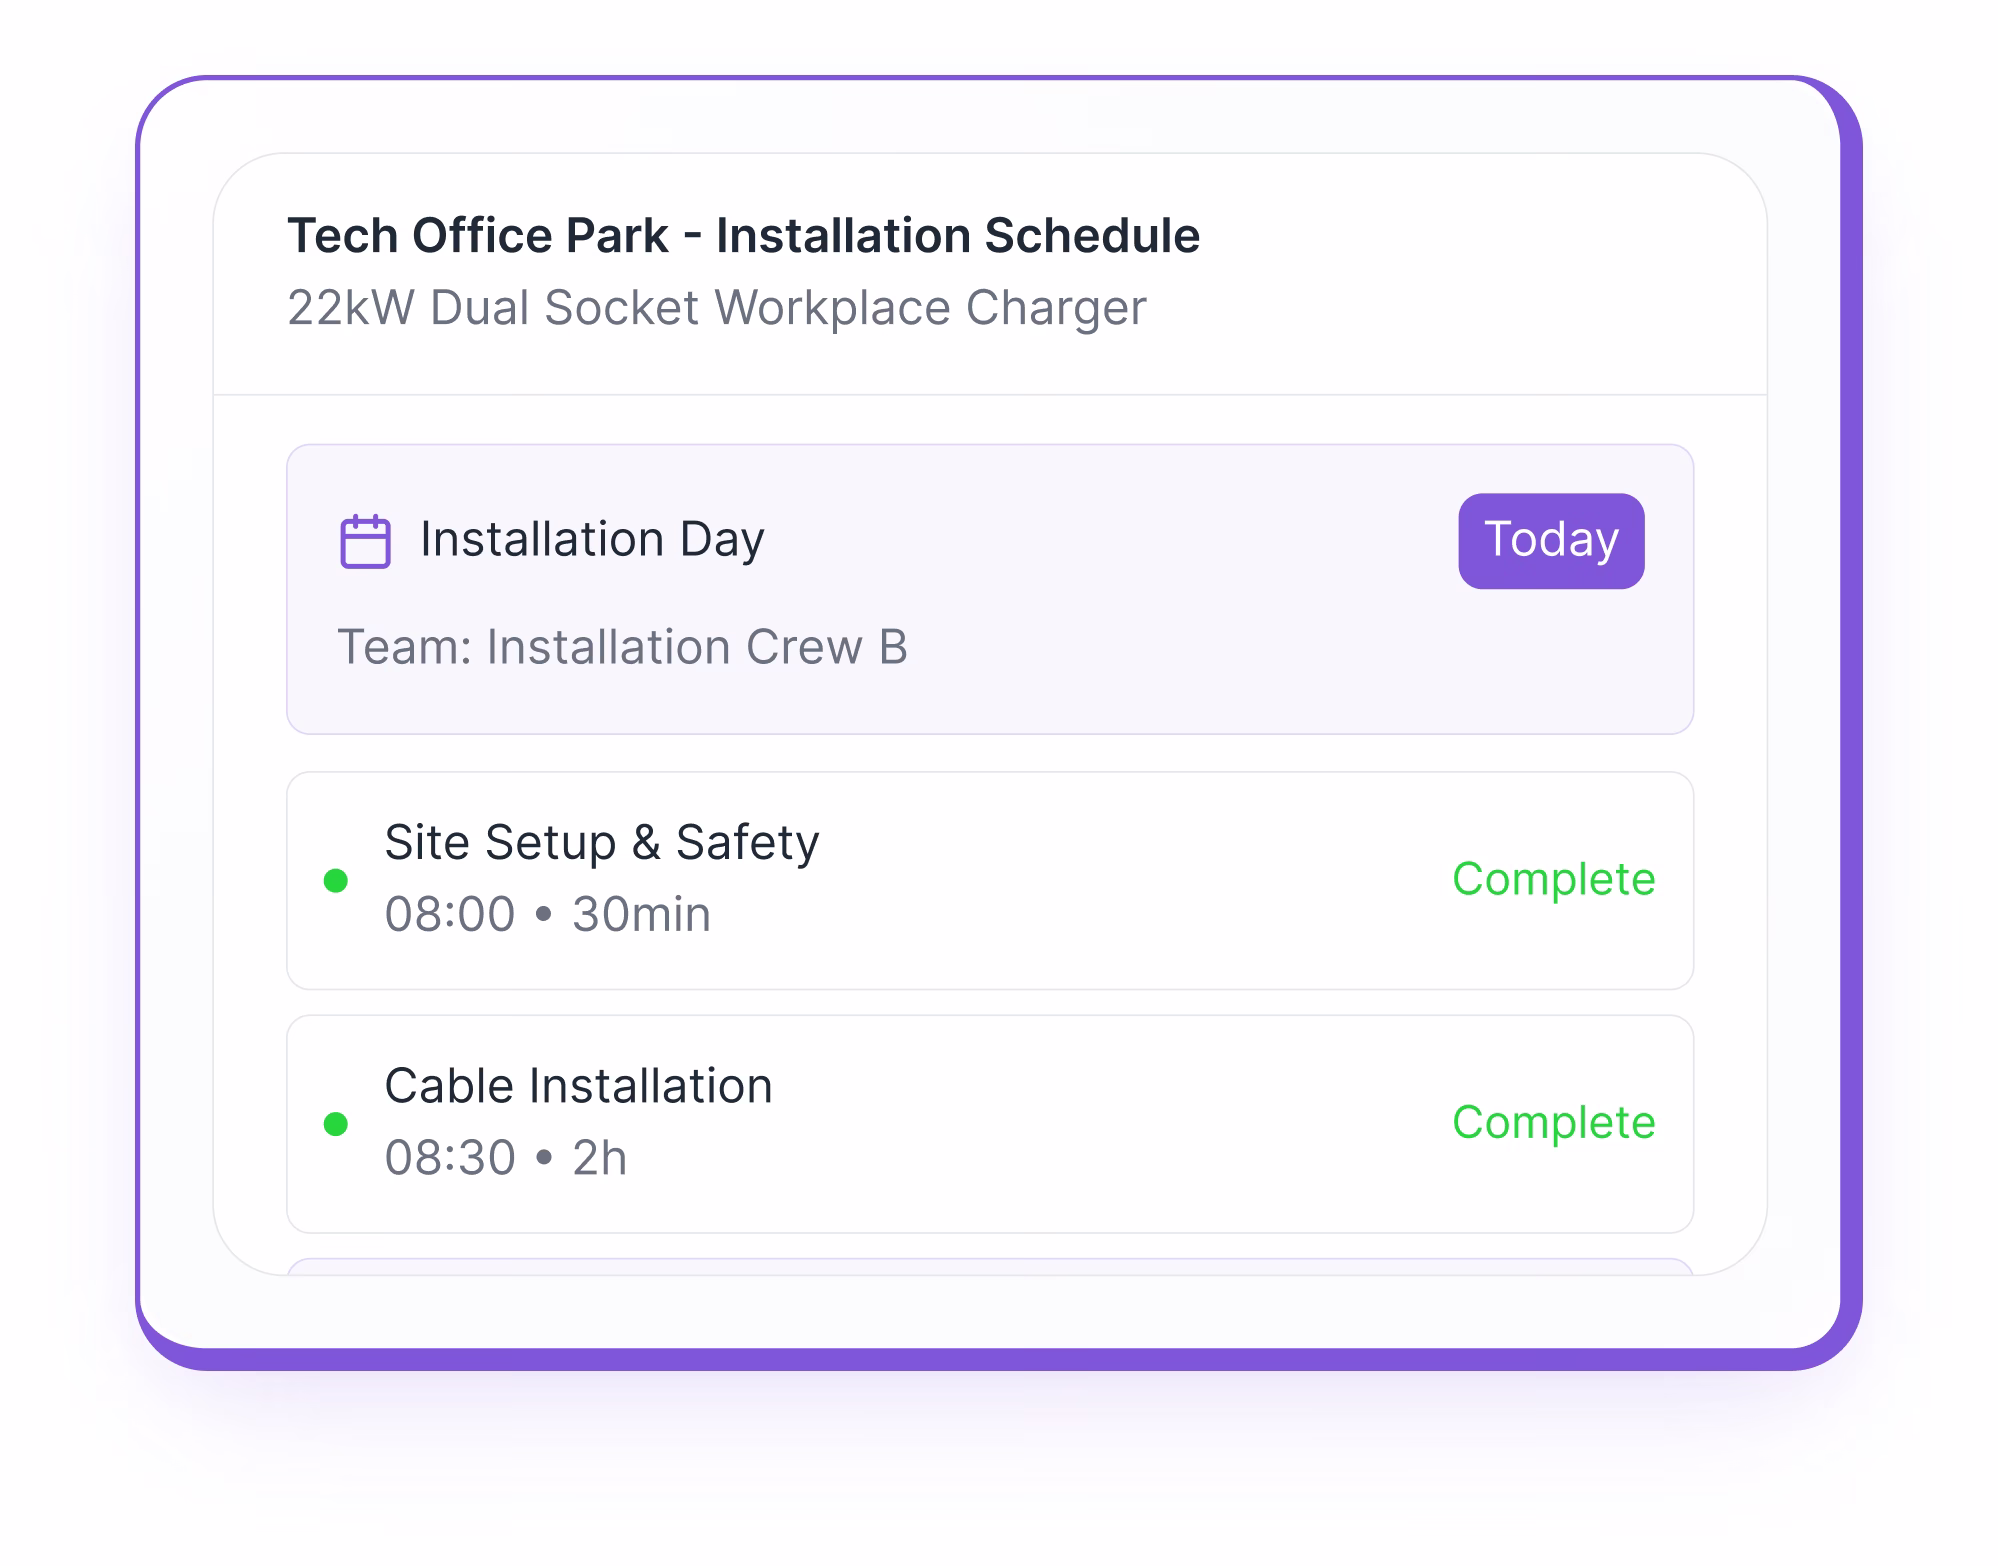Screen dimensions: 1998x1566
Task: Click the 08:30 duration indicator
Action: point(507,1156)
